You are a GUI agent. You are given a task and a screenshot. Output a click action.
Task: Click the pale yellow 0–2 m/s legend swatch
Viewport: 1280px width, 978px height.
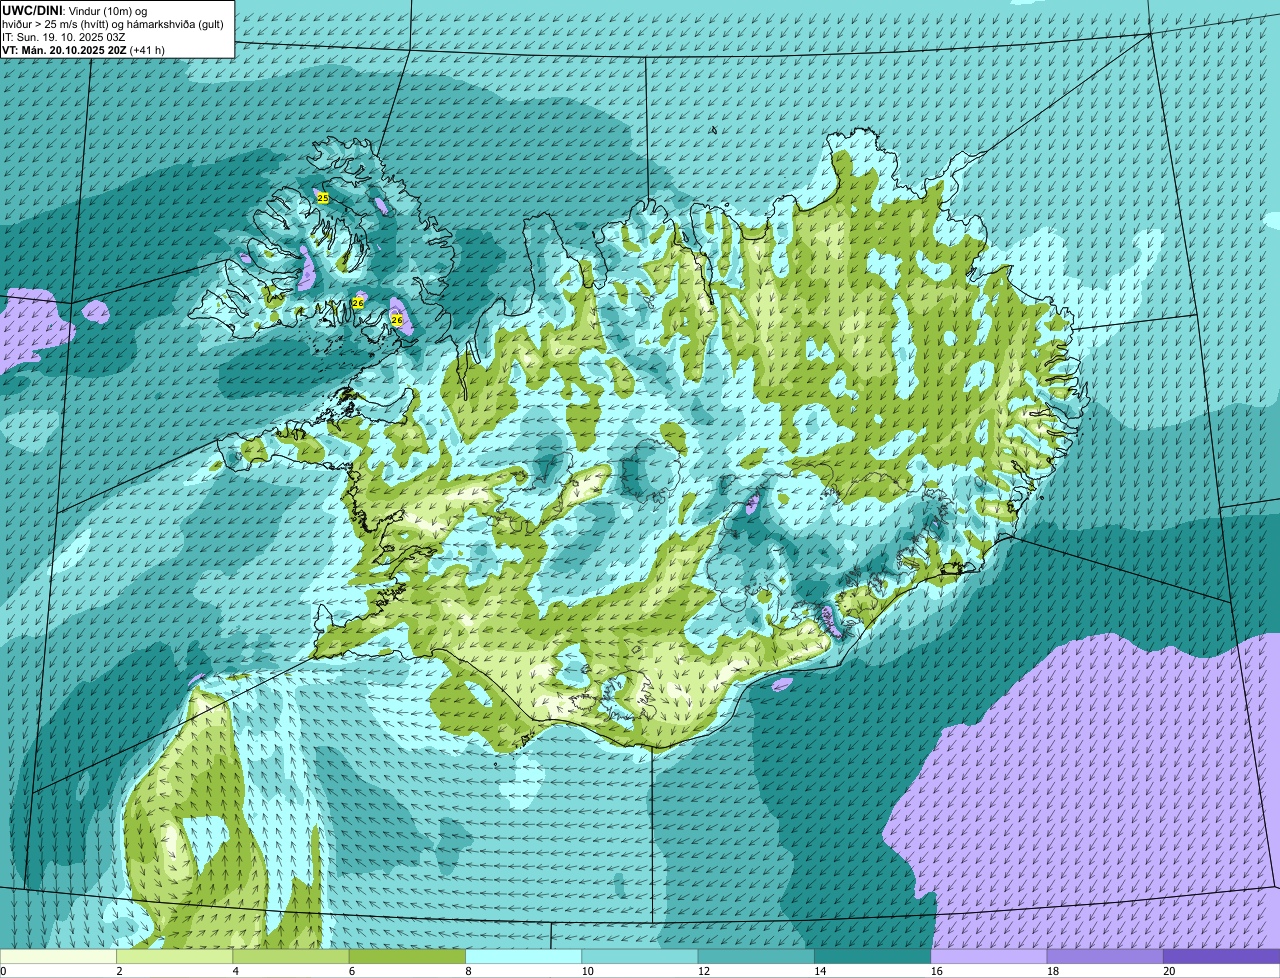click(58, 957)
